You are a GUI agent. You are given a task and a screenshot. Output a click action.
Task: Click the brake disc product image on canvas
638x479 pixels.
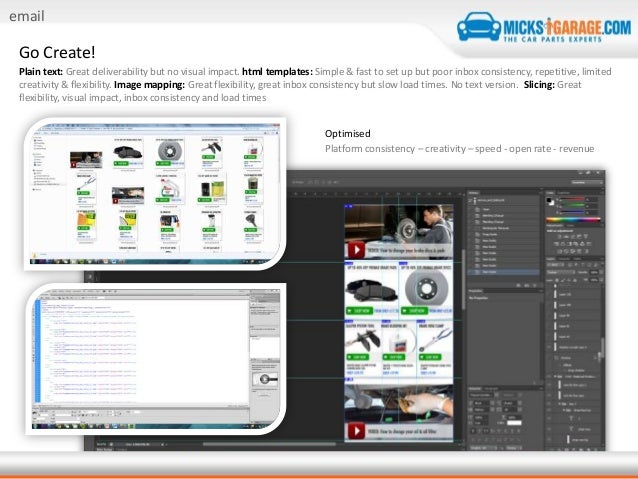pyautogui.click(x=426, y=289)
